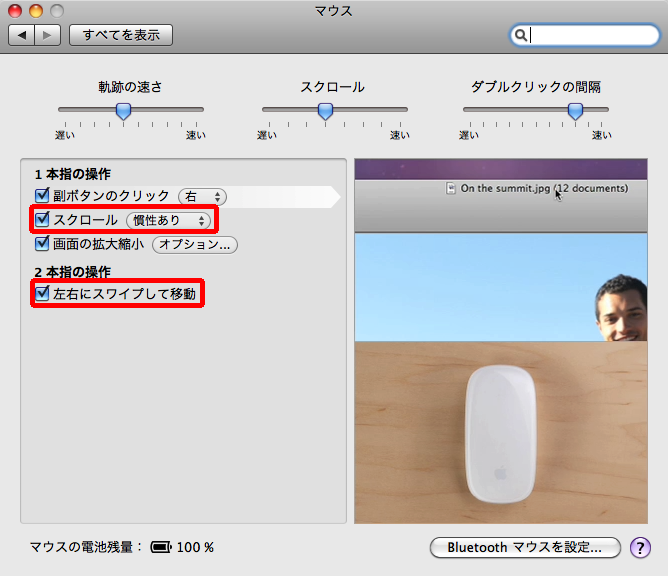
Task: Open the 右 secondary click side dropdown
Action: click(x=202, y=196)
